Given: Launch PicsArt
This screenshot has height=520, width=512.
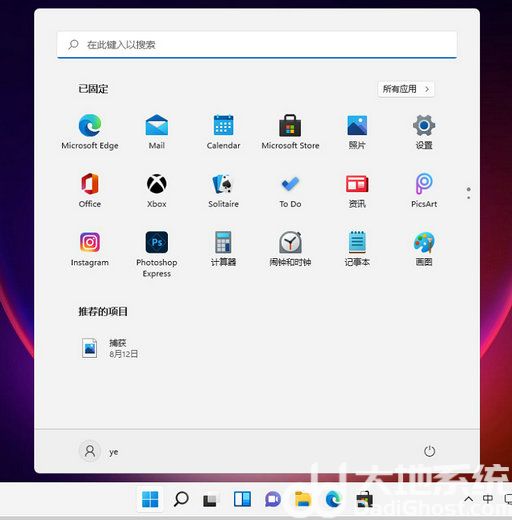Looking at the screenshot, I should pyautogui.click(x=424, y=190).
